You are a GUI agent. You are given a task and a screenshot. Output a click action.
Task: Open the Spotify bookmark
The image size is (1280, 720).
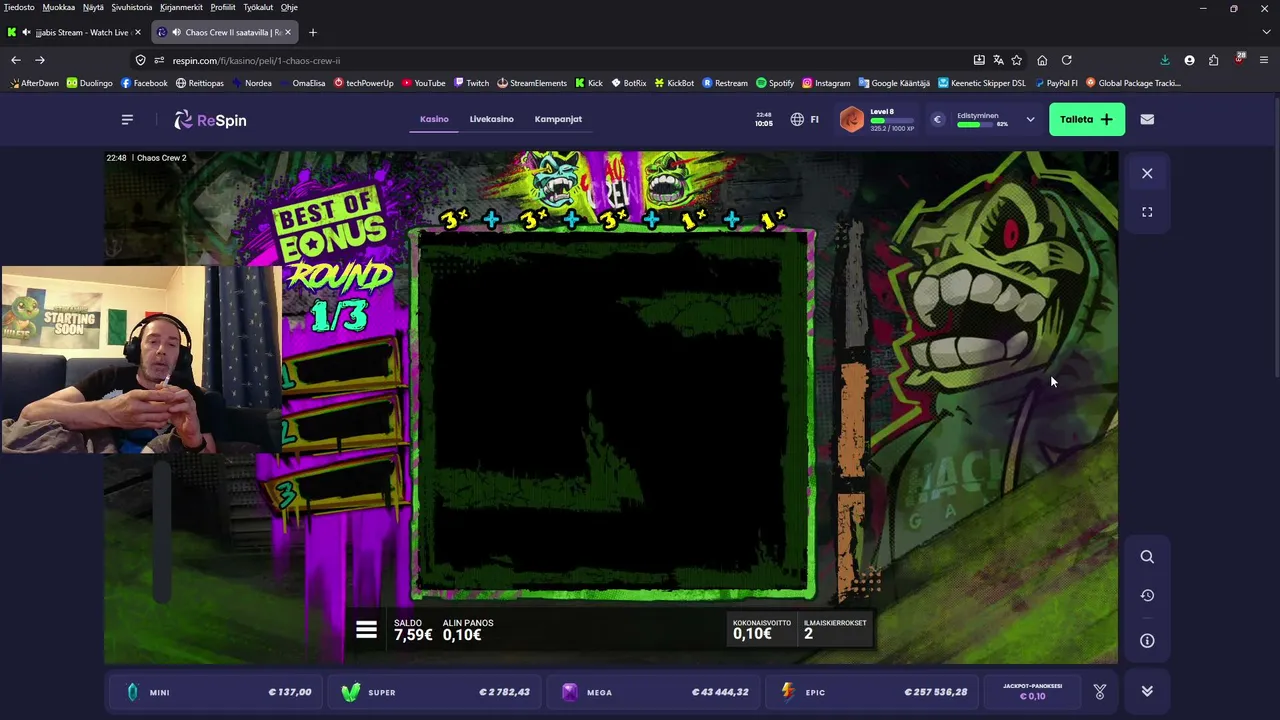tap(775, 83)
